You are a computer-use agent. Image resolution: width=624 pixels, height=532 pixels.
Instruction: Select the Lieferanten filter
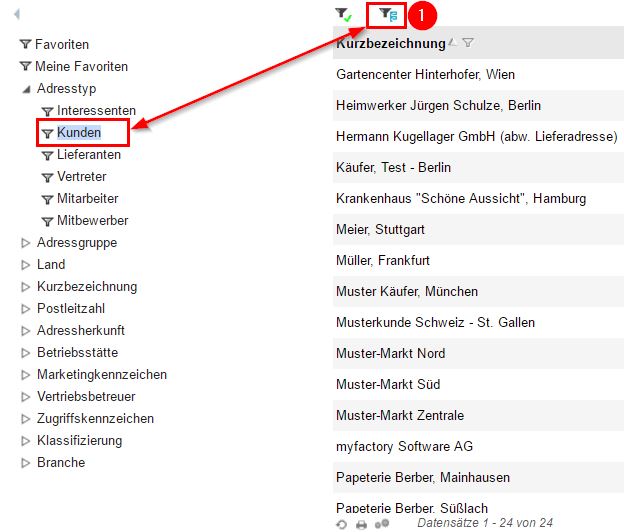coord(89,154)
